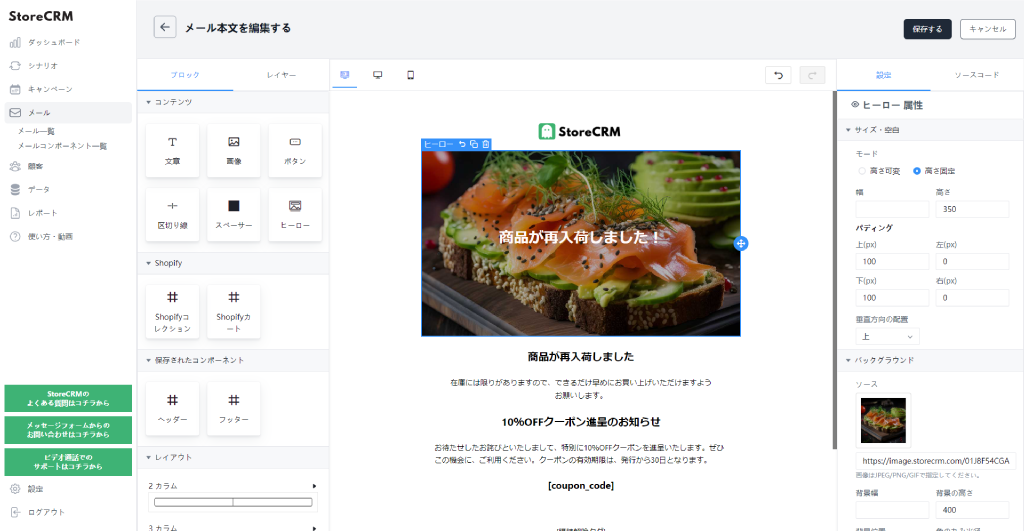Viewport: 1024px width, 531px height.
Task: Delete the selected hero block
Action: [x=486, y=144]
